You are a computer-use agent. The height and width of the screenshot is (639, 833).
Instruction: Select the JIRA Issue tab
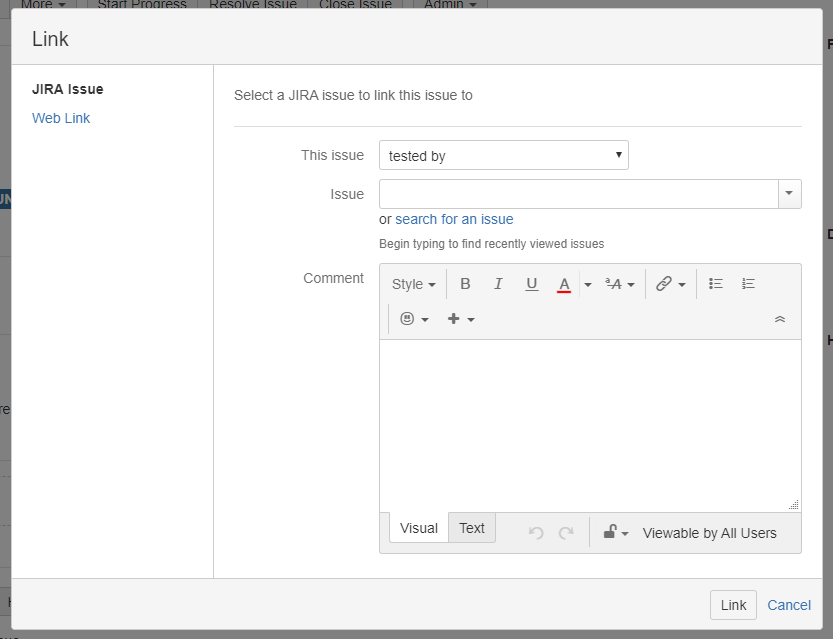click(x=67, y=89)
